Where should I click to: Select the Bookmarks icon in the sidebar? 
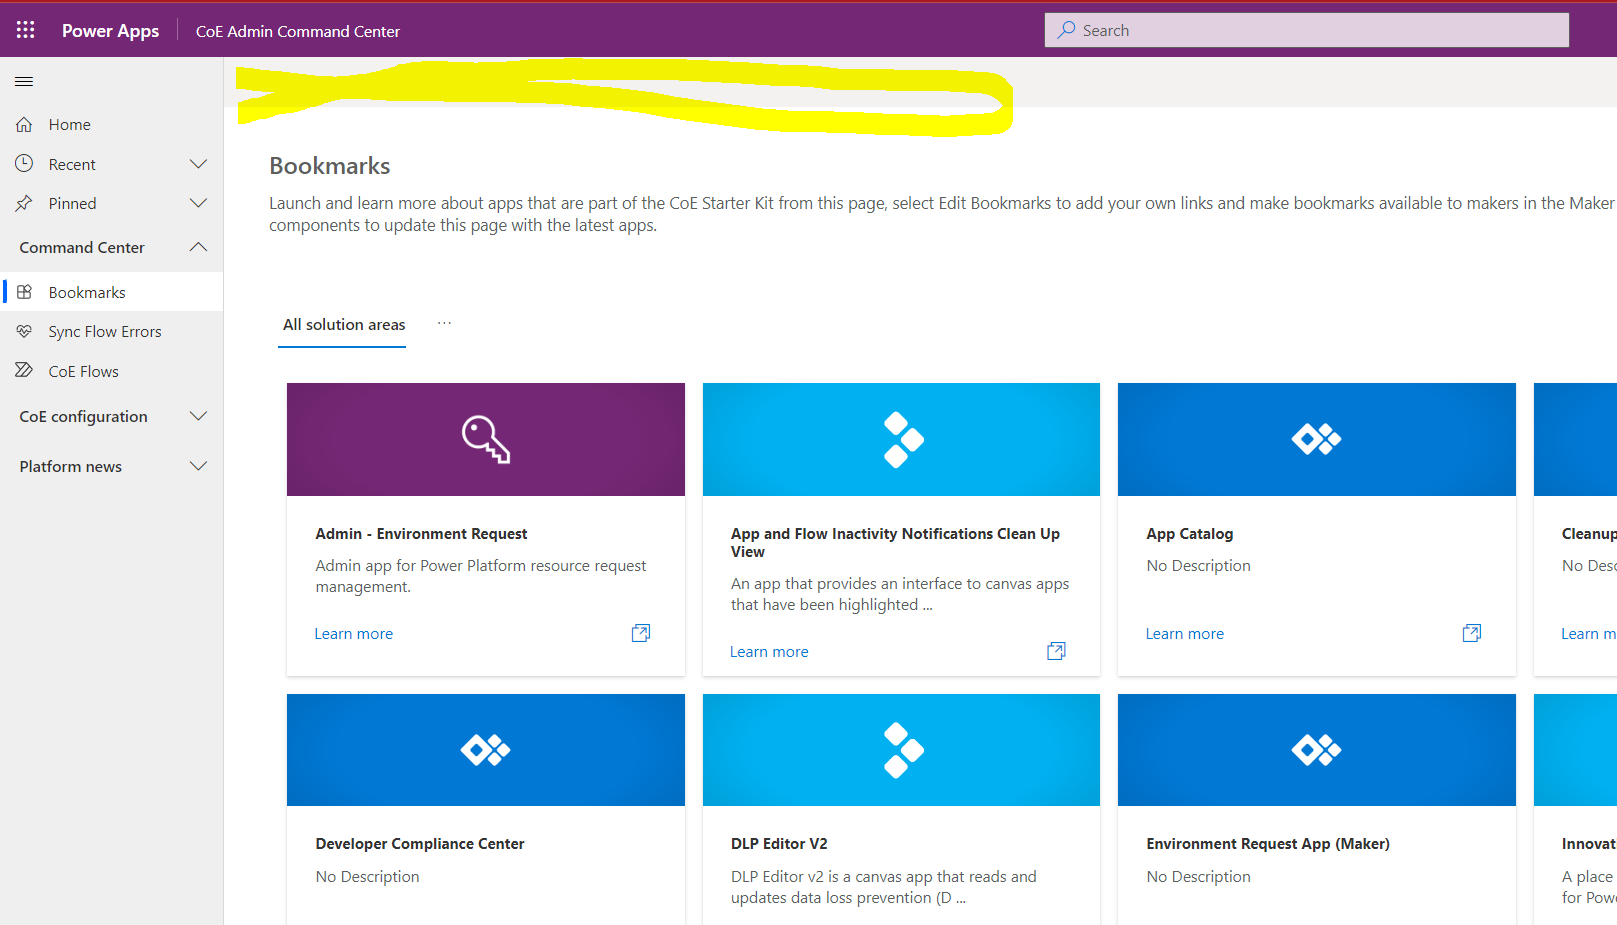[x=25, y=291]
